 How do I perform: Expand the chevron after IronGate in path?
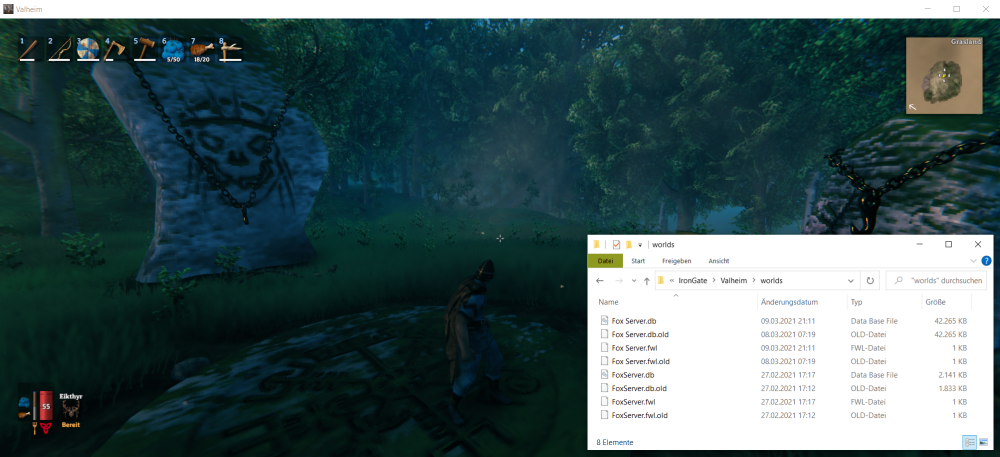click(713, 280)
